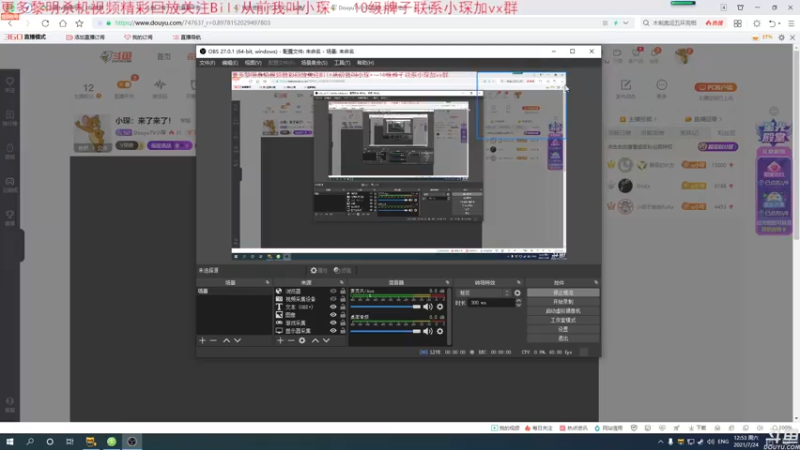The width and height of the screenshot is (800, 450).
Task: Click Start Virtual Camera button
Action: (563, 311)
